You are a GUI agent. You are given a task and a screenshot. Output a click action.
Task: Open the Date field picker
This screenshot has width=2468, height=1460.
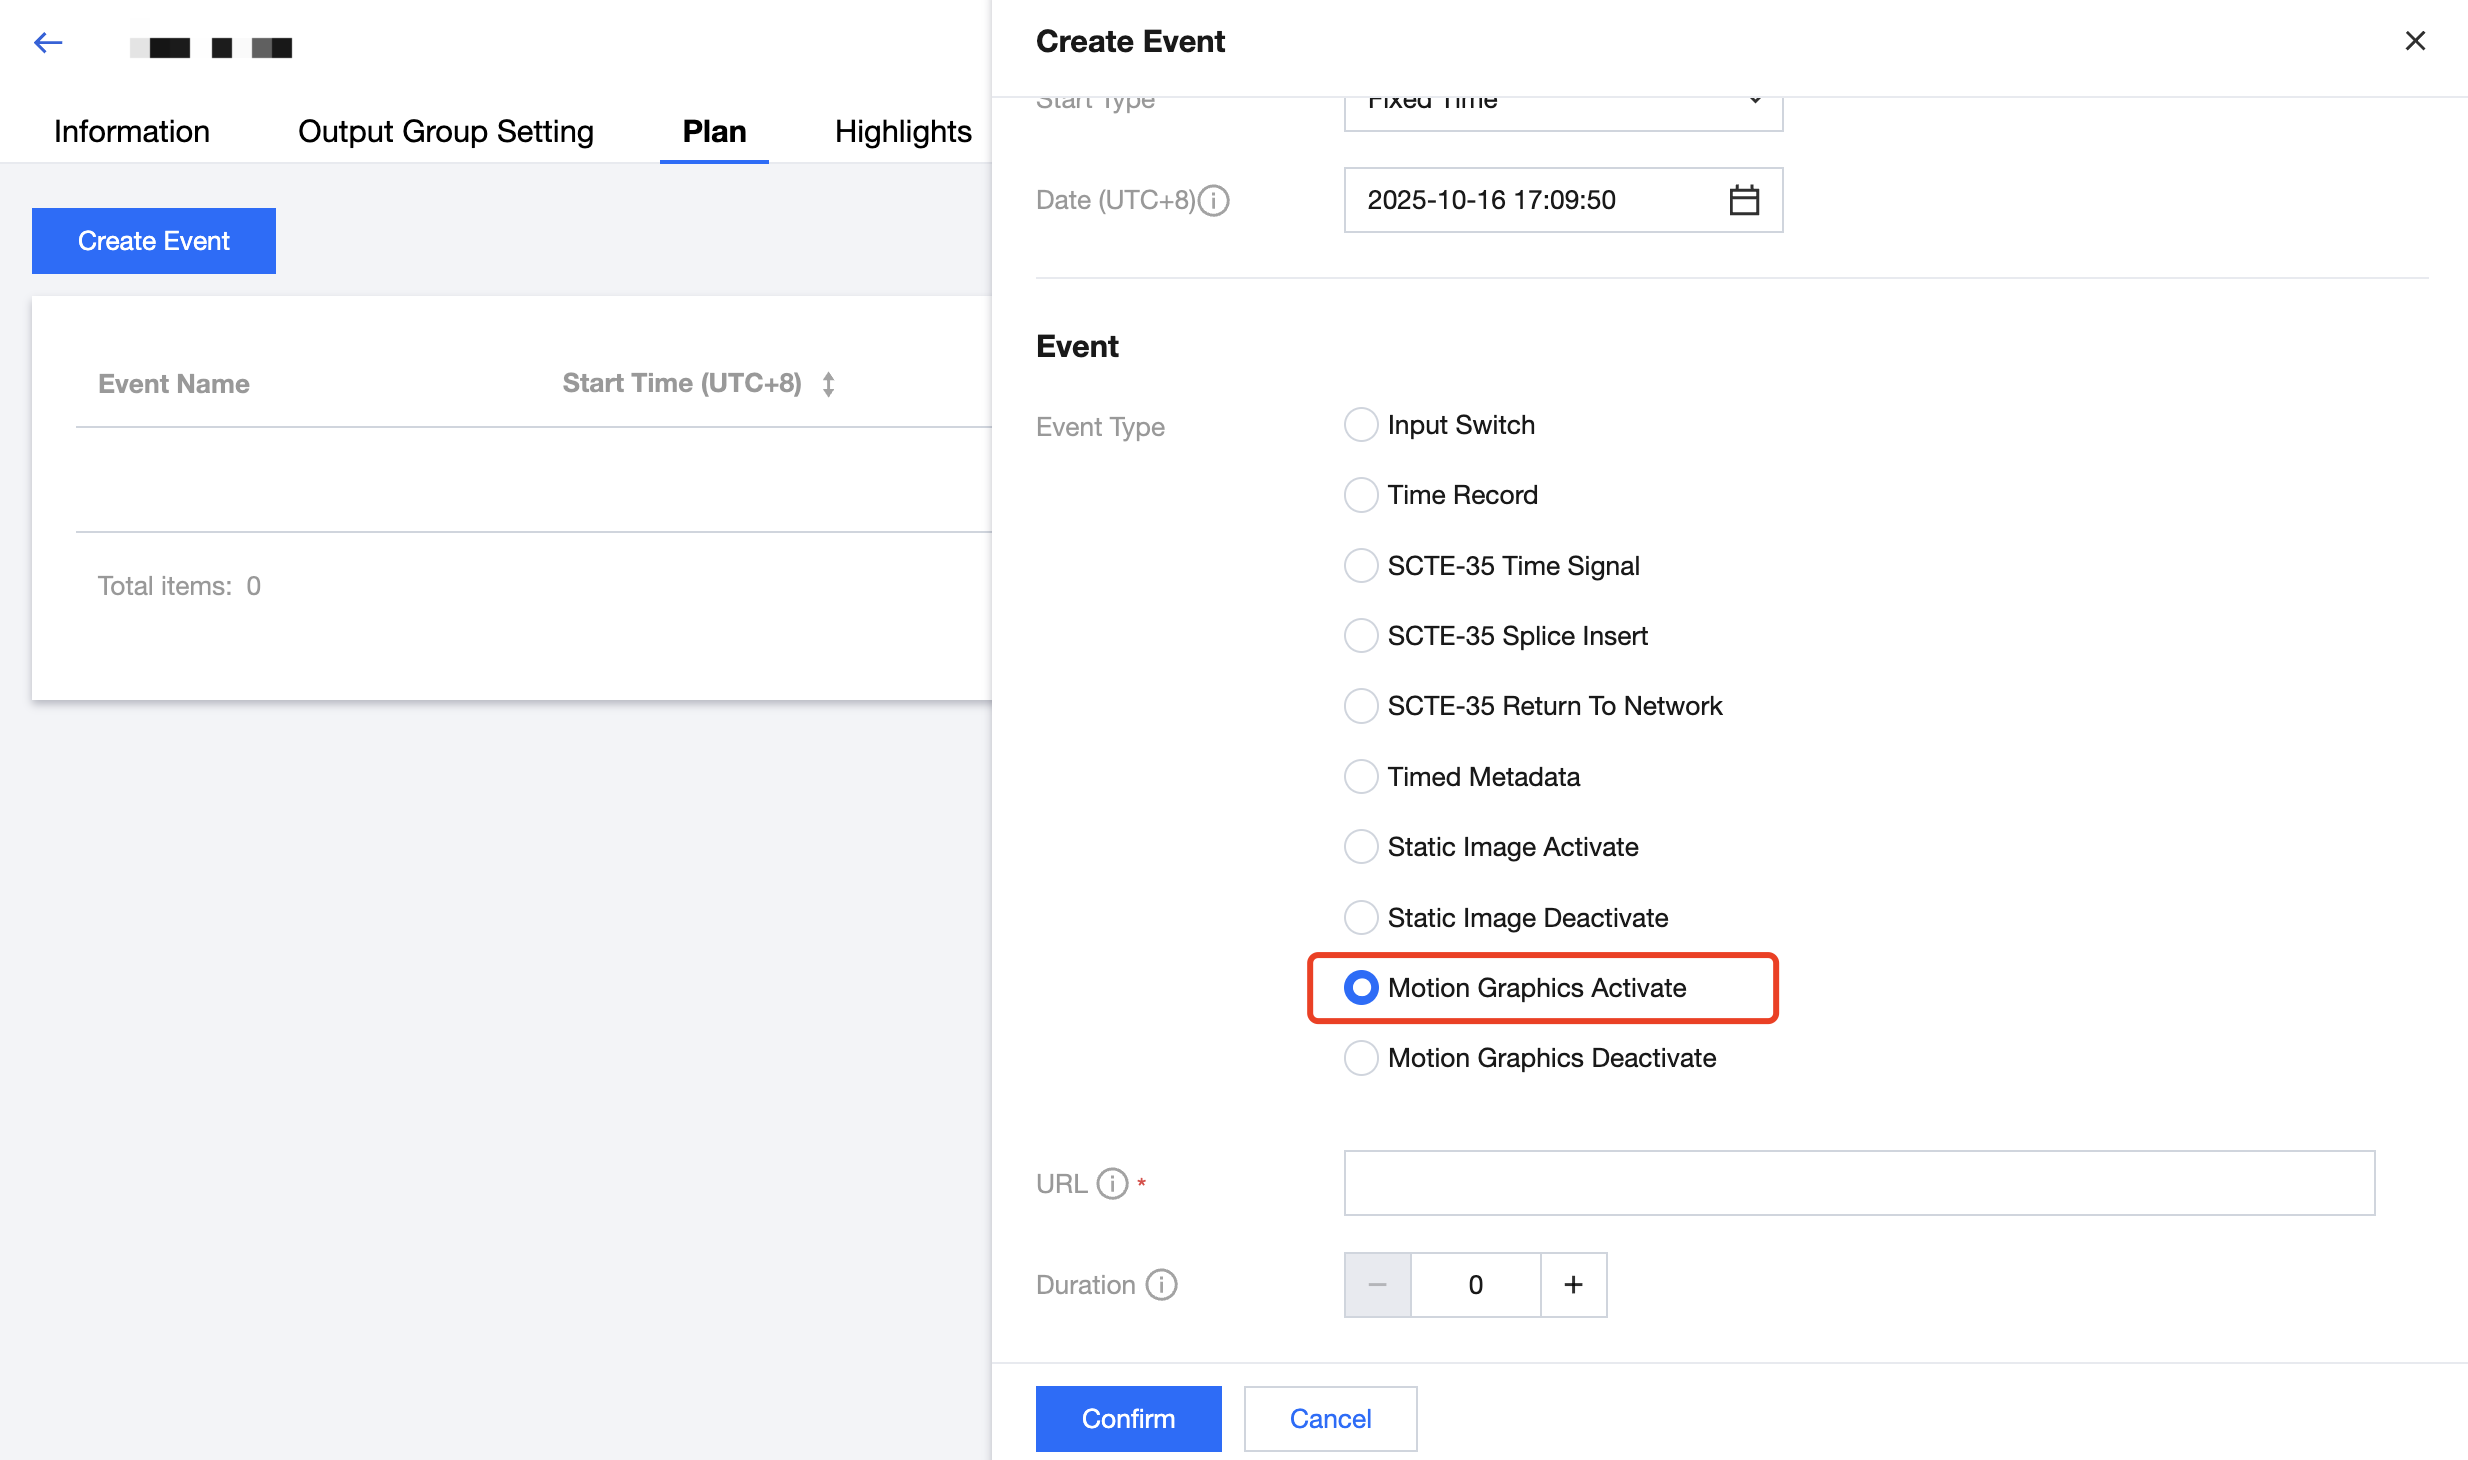click(x=1530, y=200)
